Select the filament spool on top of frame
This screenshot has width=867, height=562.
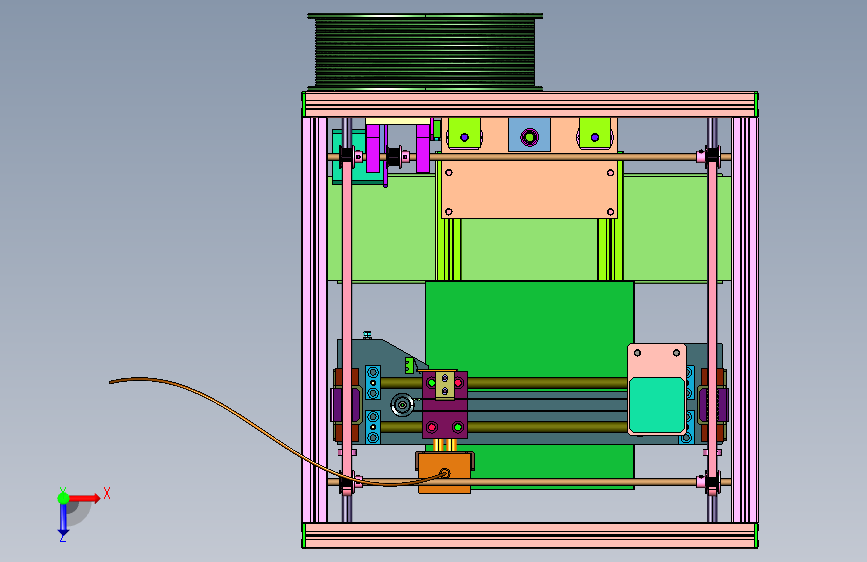425,52
